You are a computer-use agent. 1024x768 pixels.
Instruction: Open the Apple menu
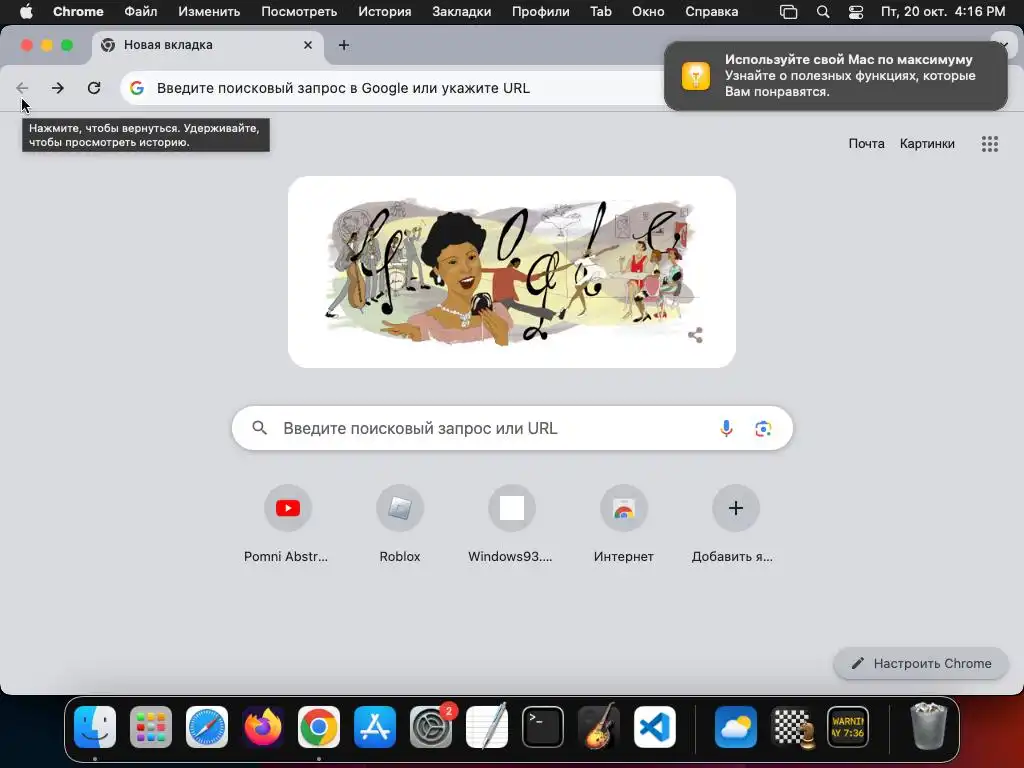26,12
